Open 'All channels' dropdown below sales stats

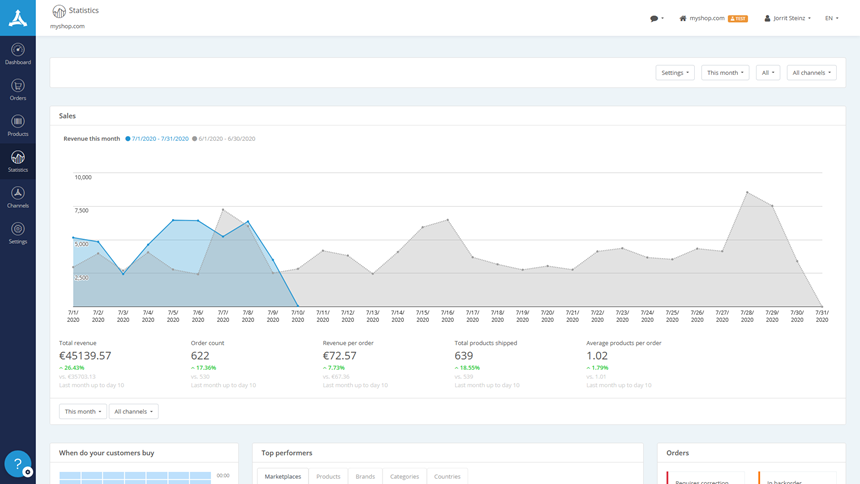pyautogui.click(x=133, y=411)
